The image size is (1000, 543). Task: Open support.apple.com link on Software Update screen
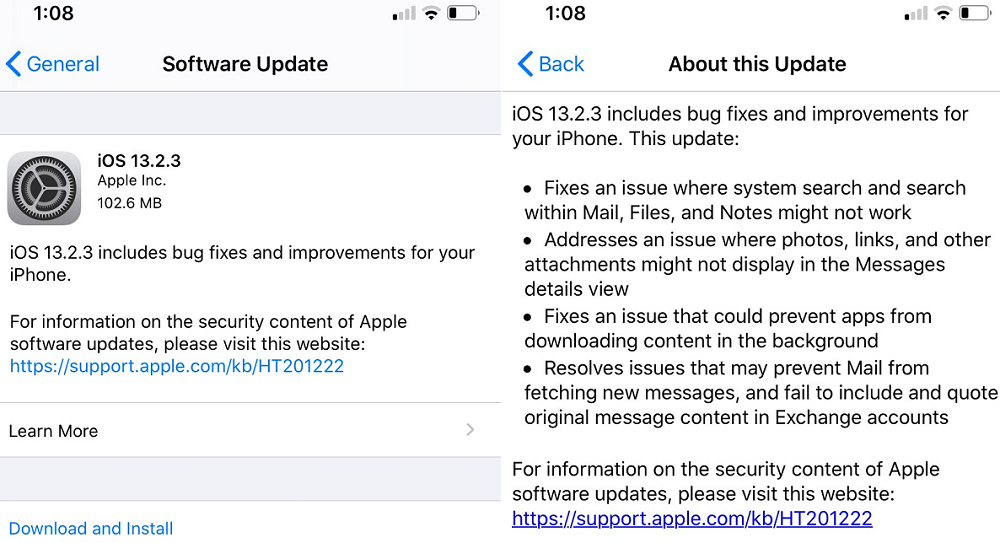tap(177, 366)
